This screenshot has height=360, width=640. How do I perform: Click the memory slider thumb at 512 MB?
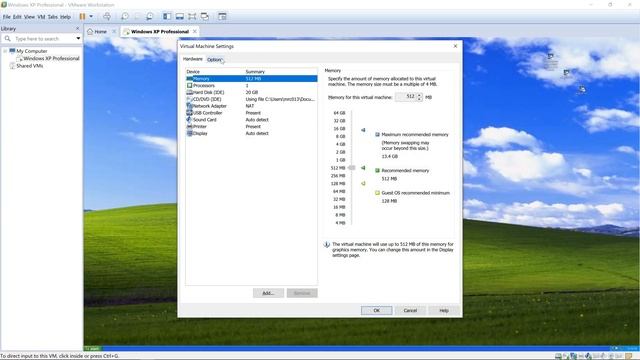pos(351,168)
